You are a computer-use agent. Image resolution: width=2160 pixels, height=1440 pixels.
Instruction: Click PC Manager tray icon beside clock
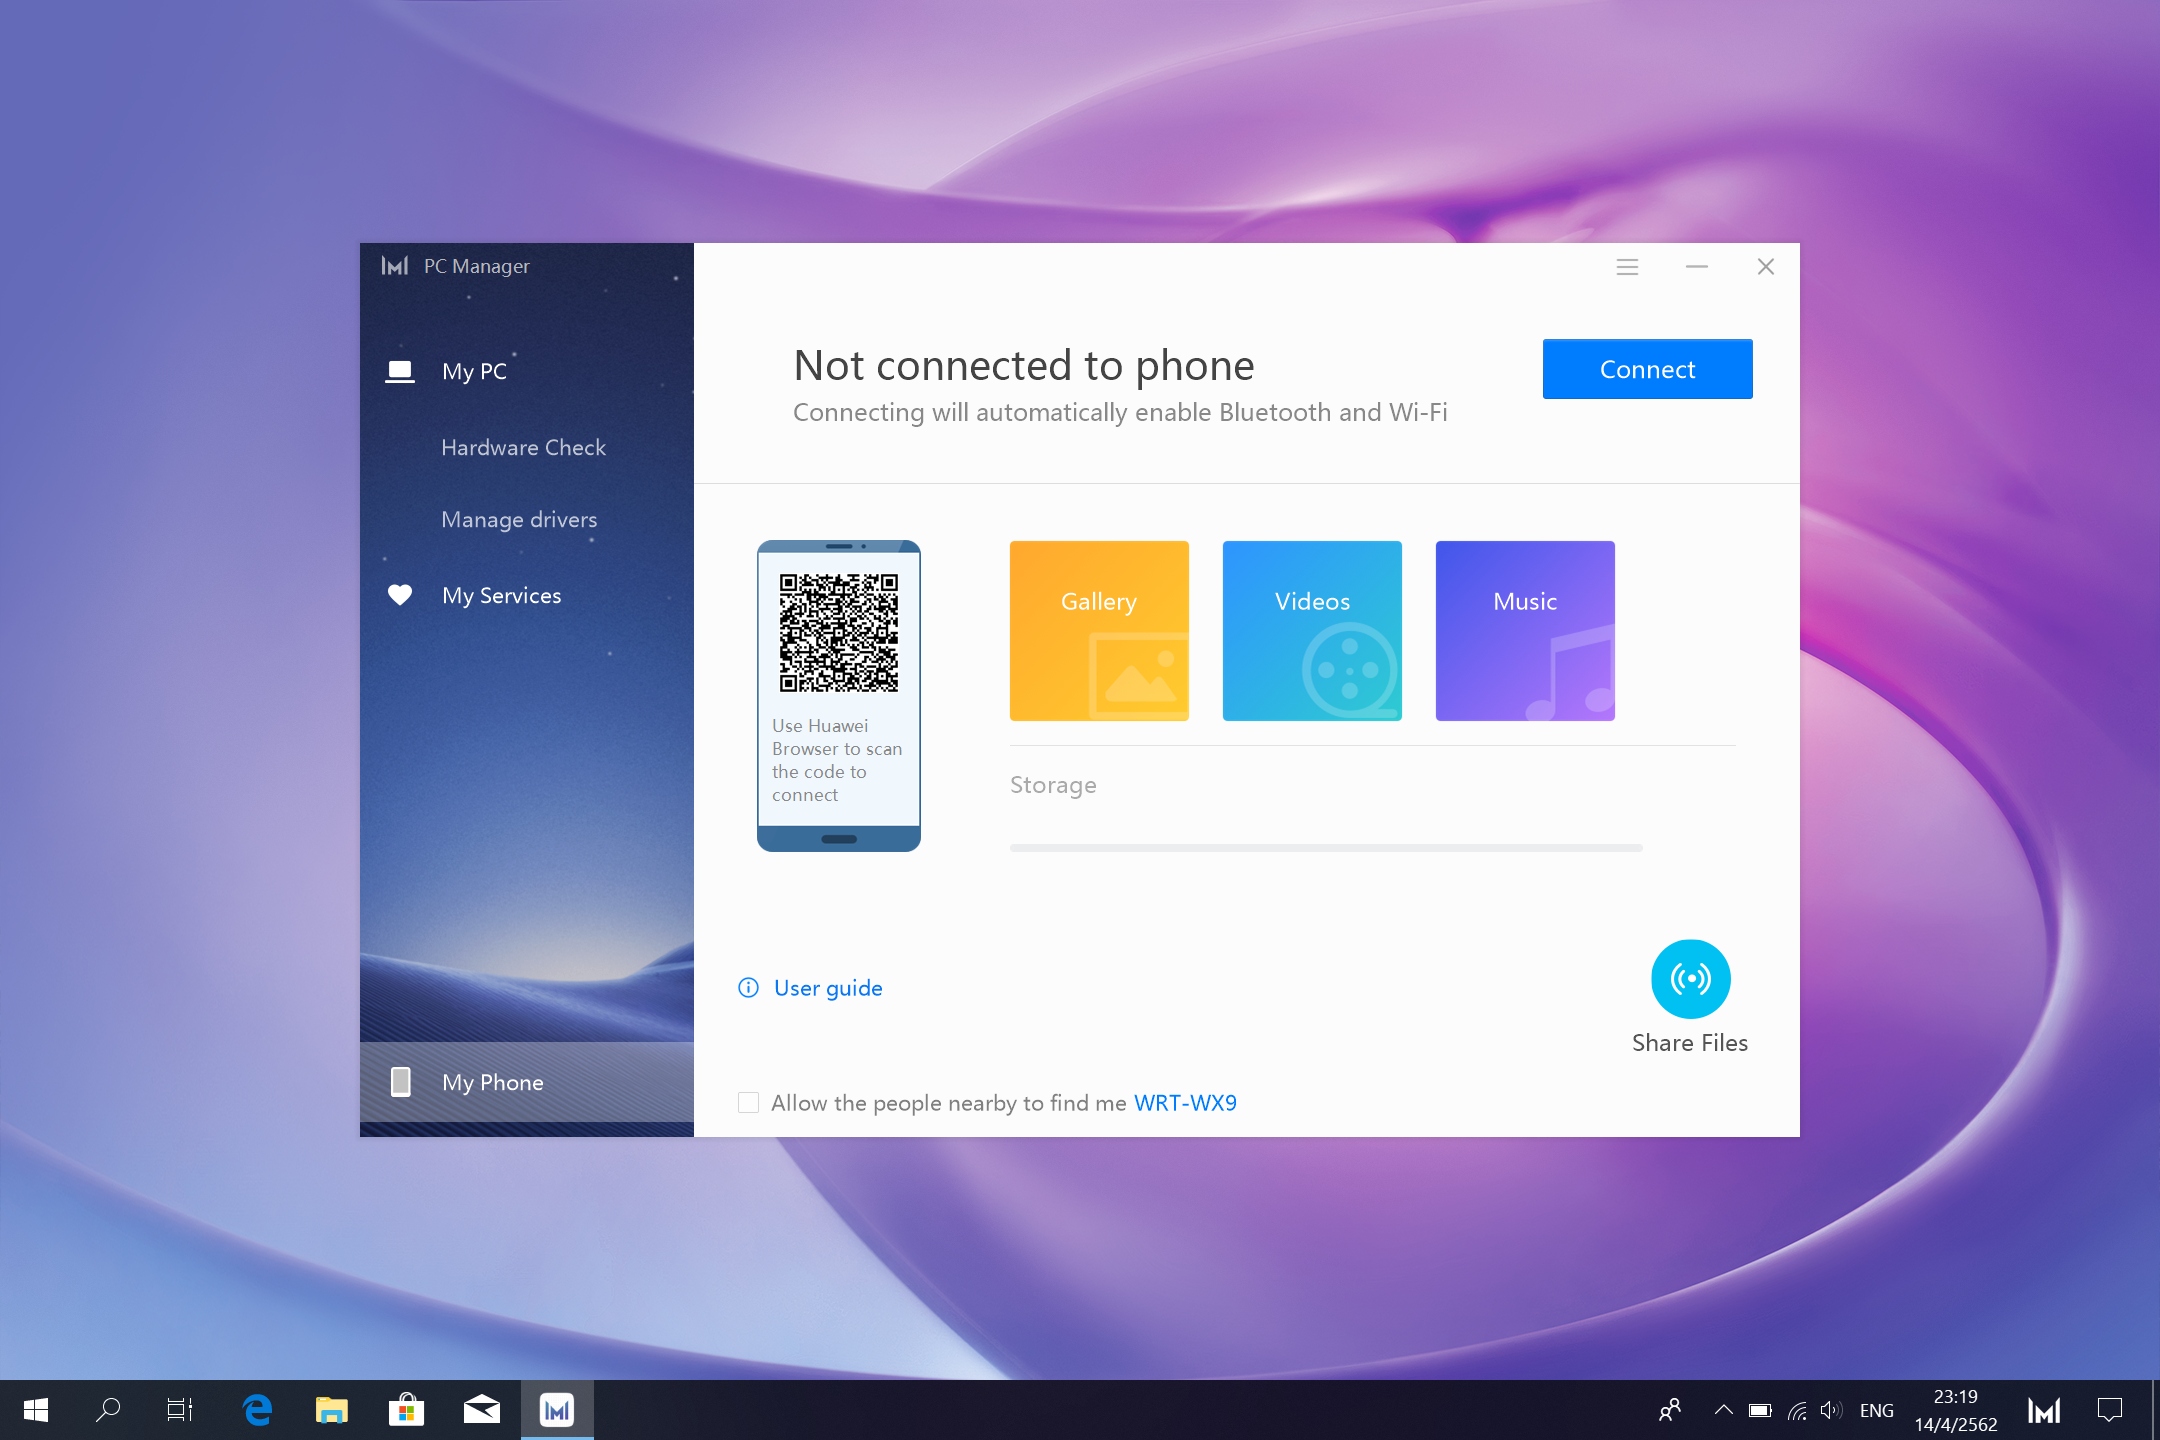(2044, 1410)
